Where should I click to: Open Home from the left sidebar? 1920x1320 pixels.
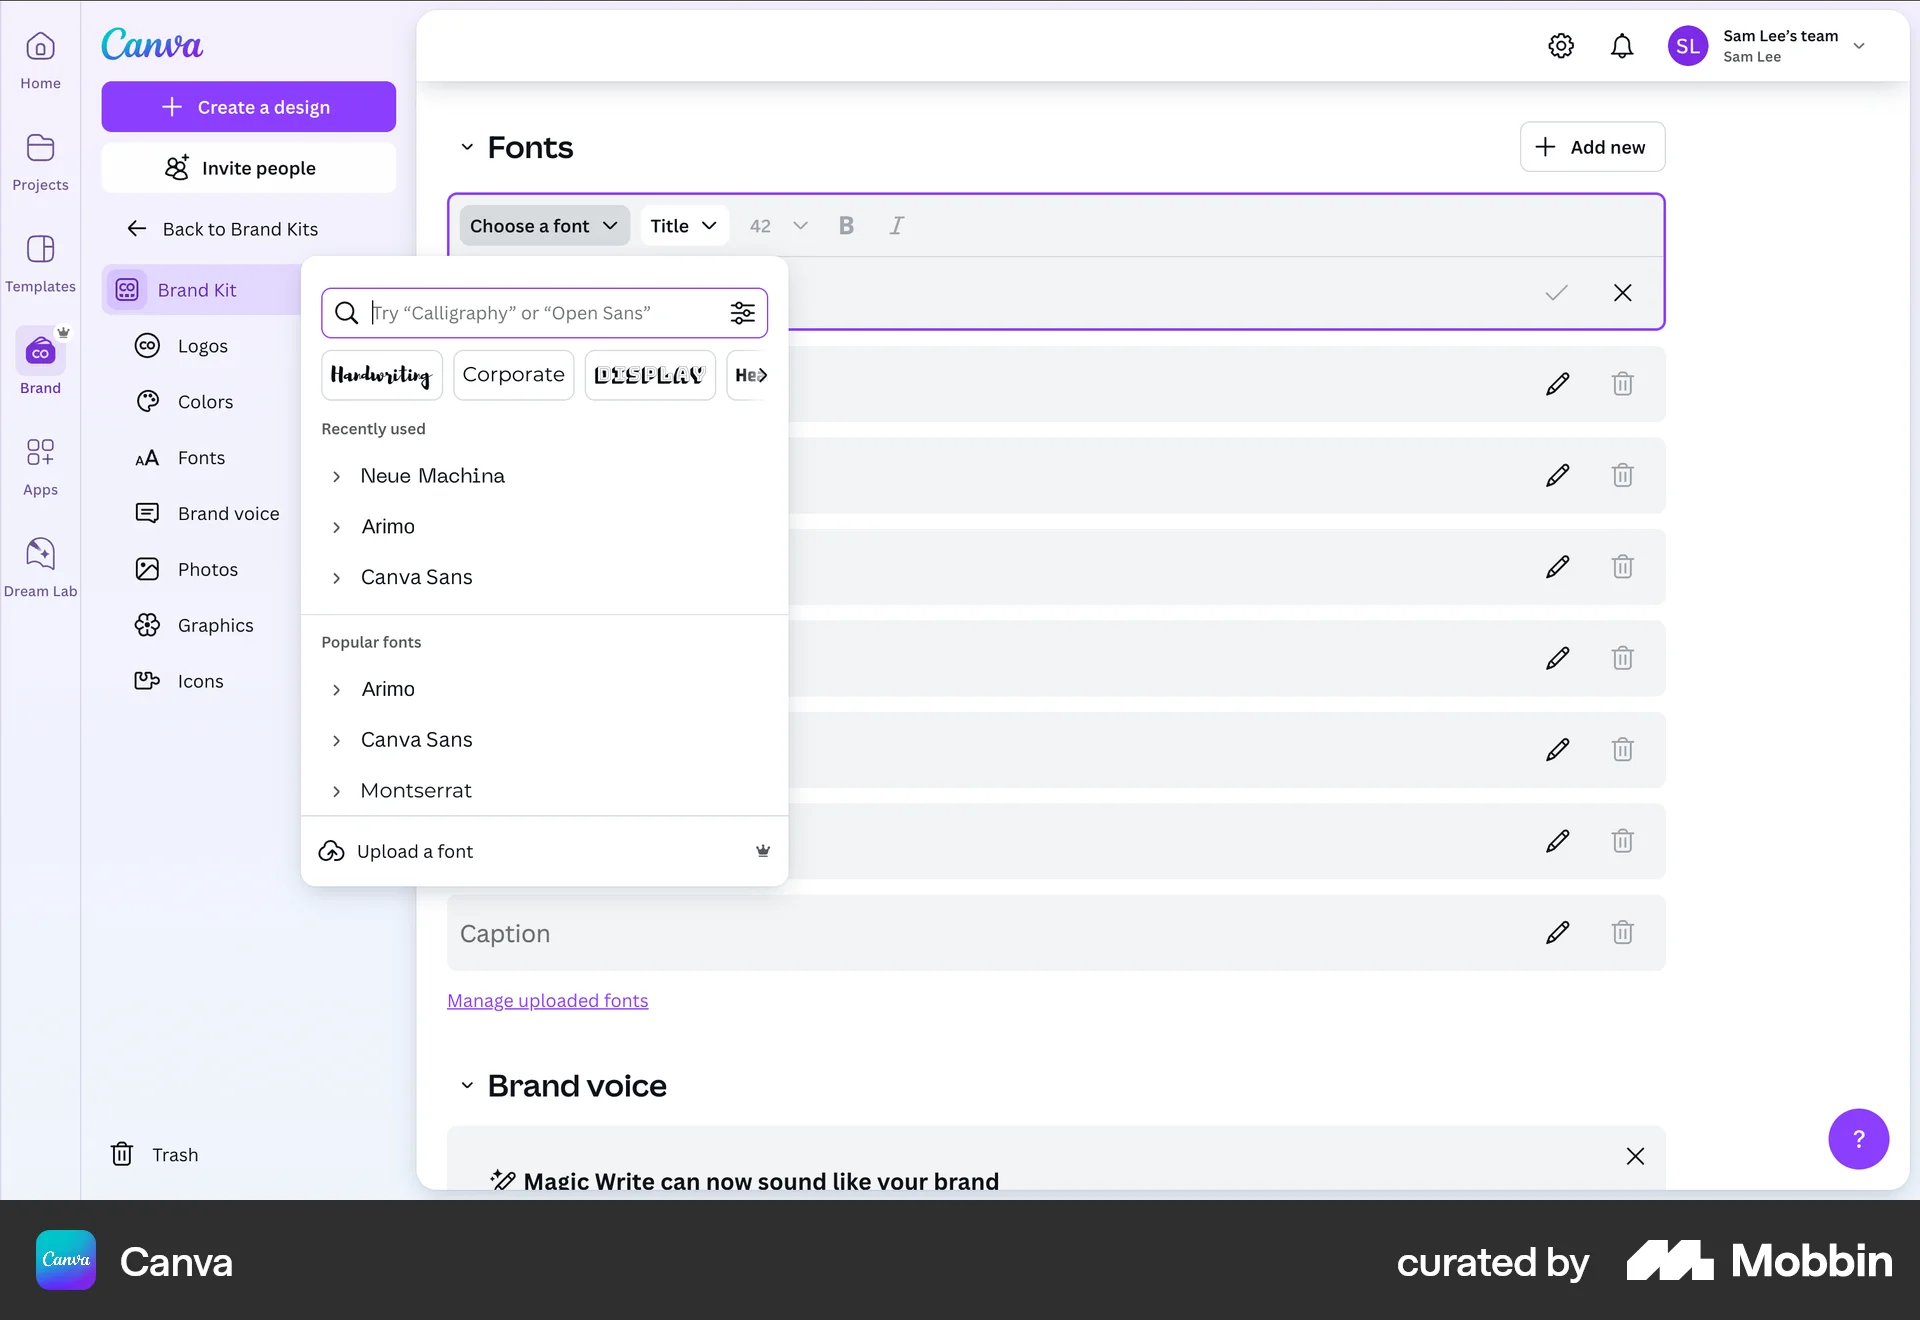tap(40, 60)
